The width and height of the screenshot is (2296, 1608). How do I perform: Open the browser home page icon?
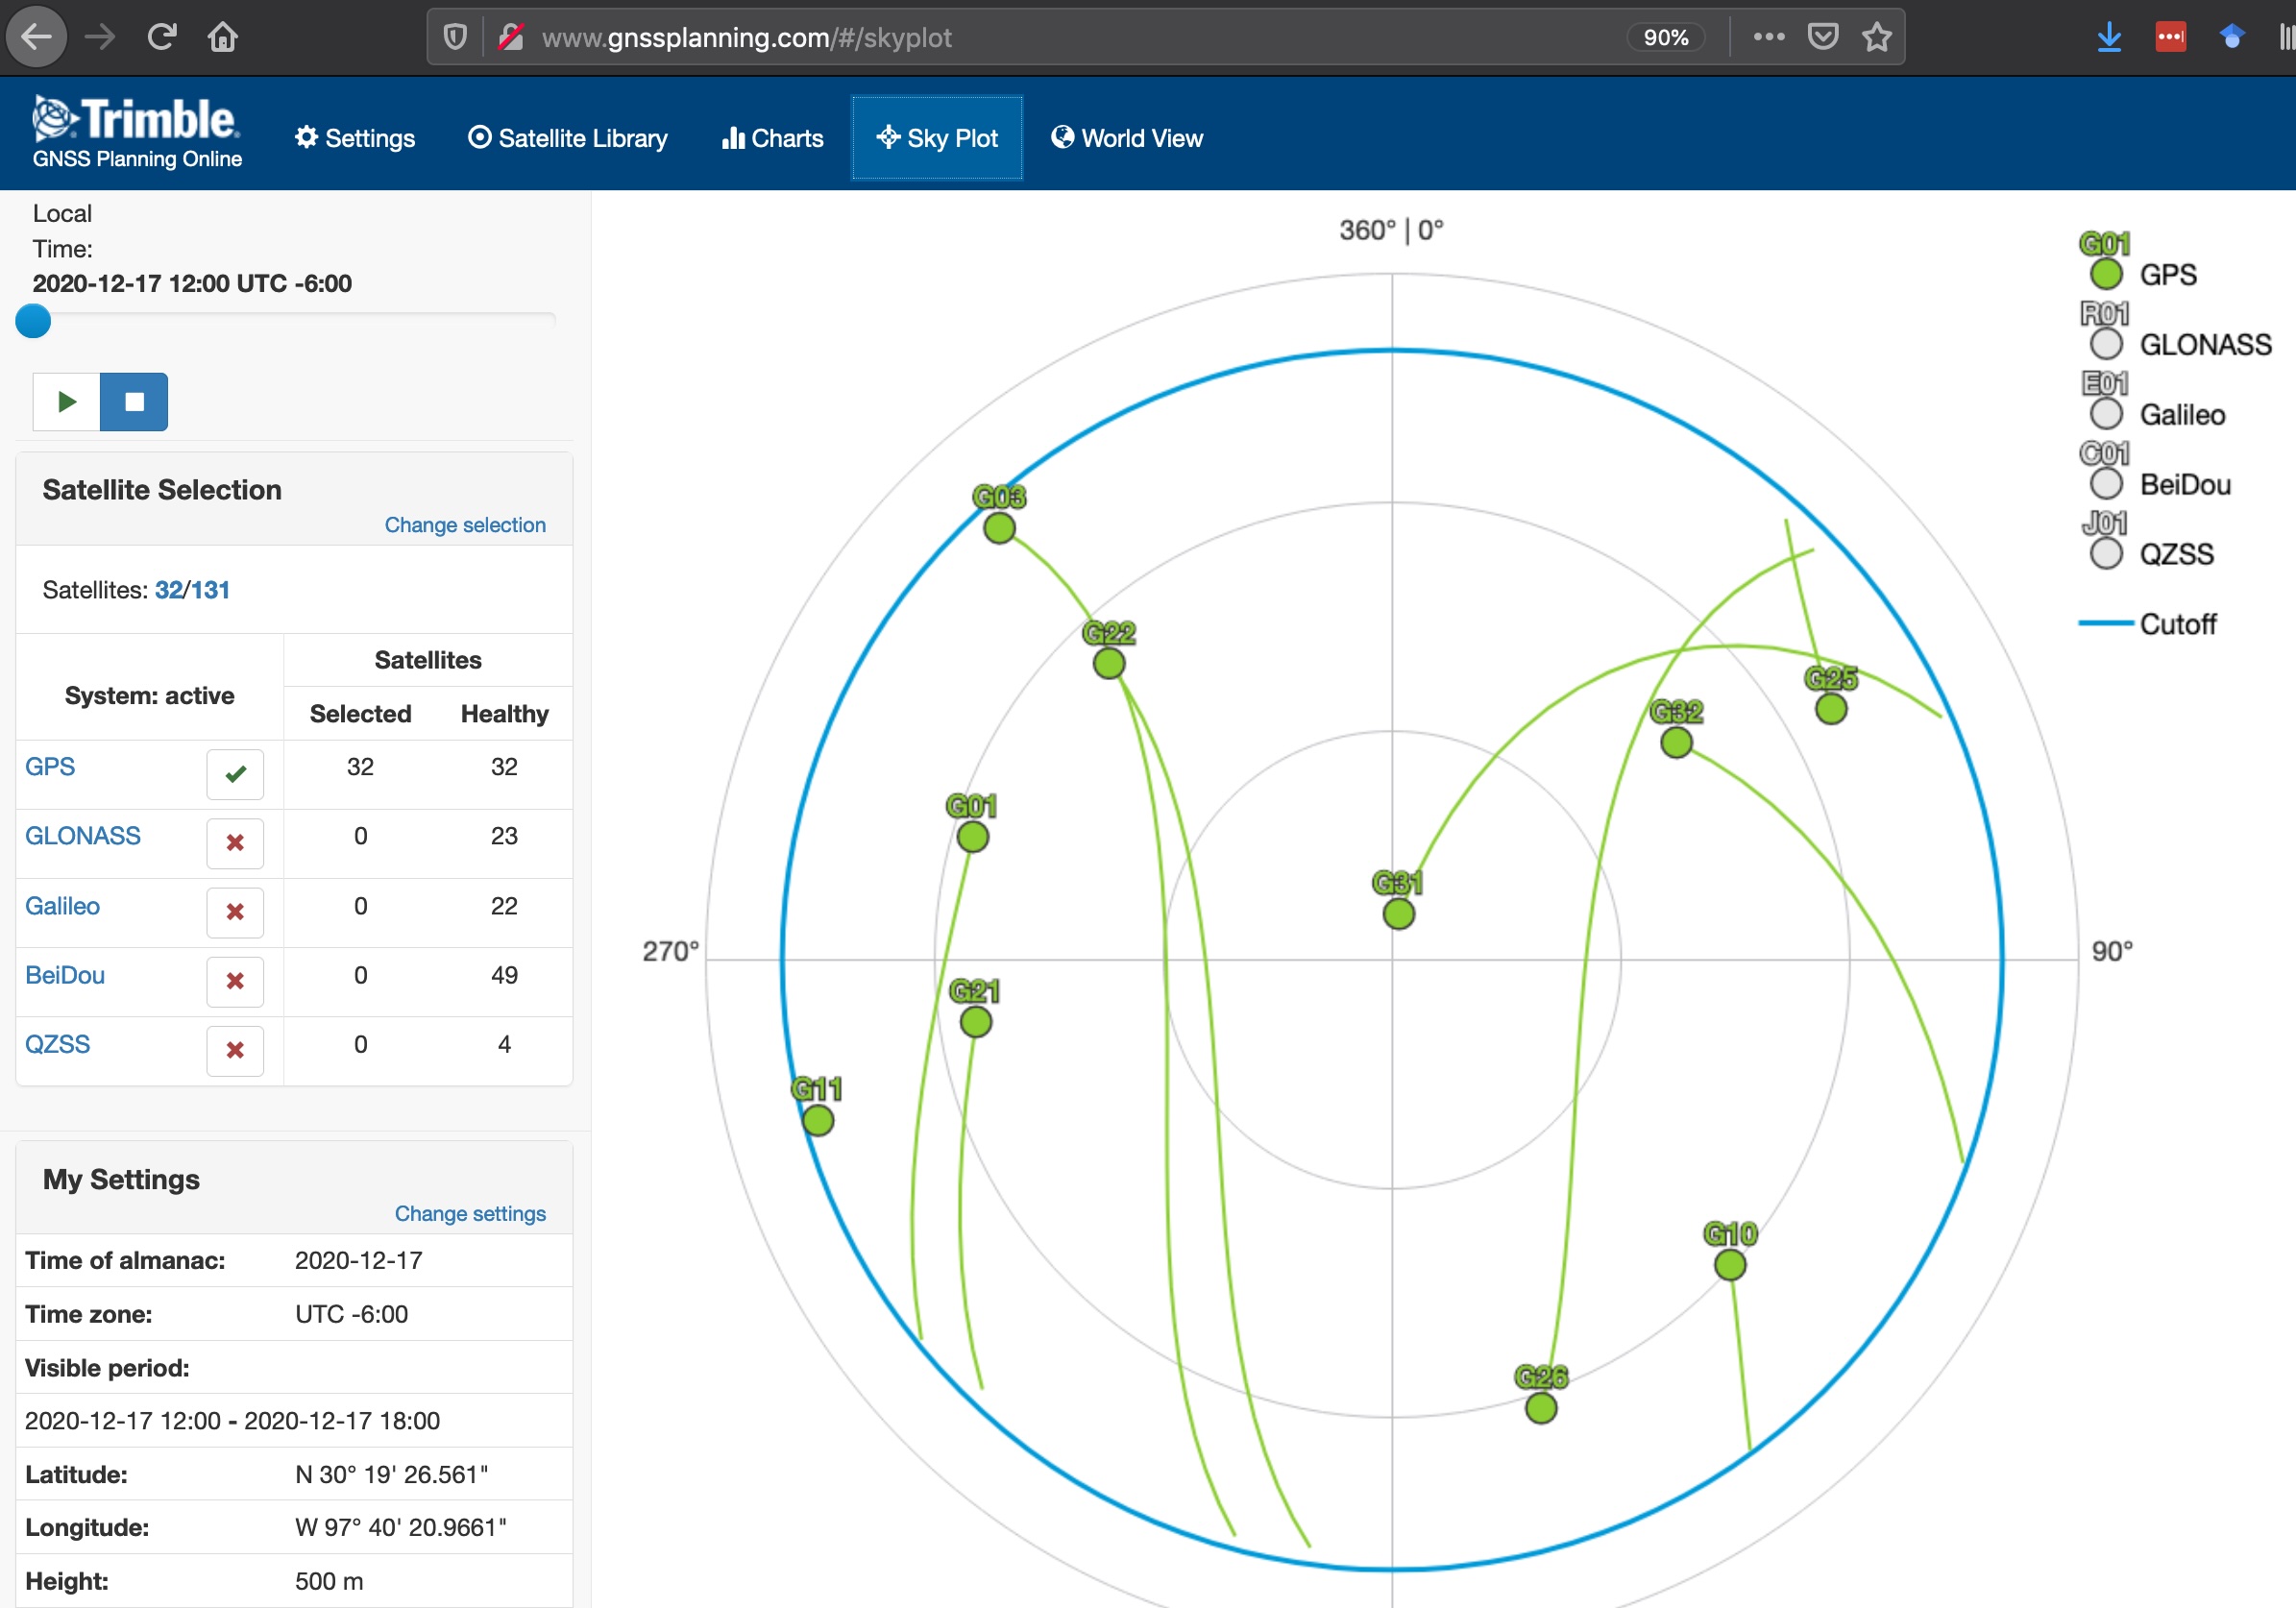tap(222, 37)
